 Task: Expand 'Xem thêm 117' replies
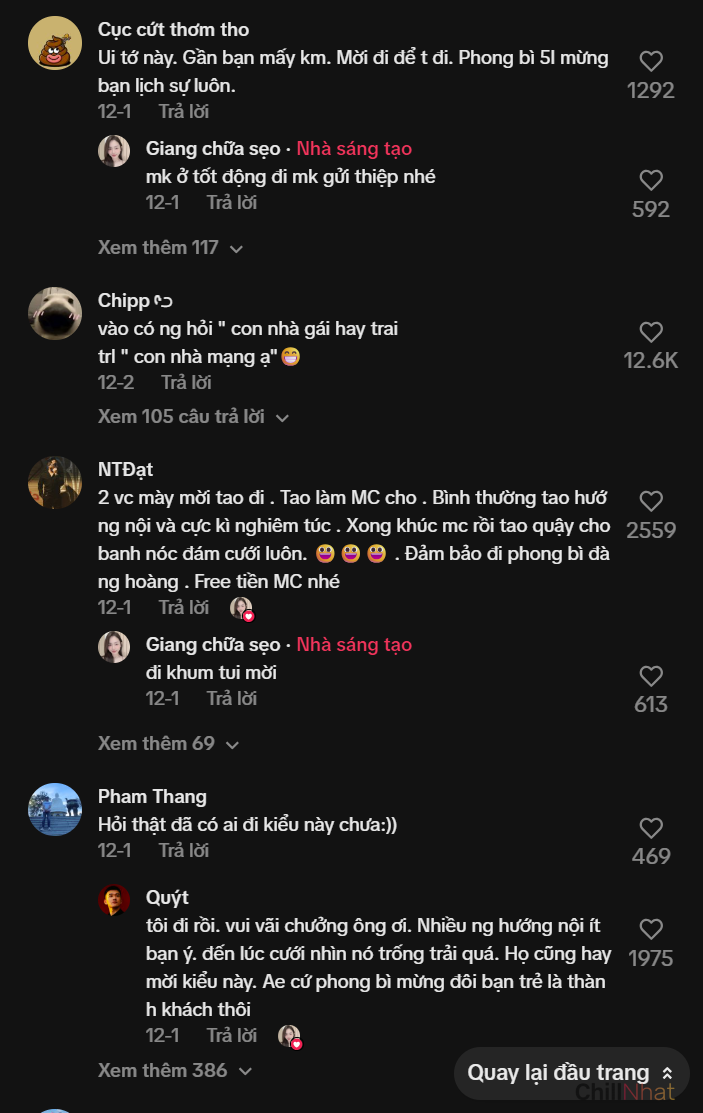(x=170, y=247)
